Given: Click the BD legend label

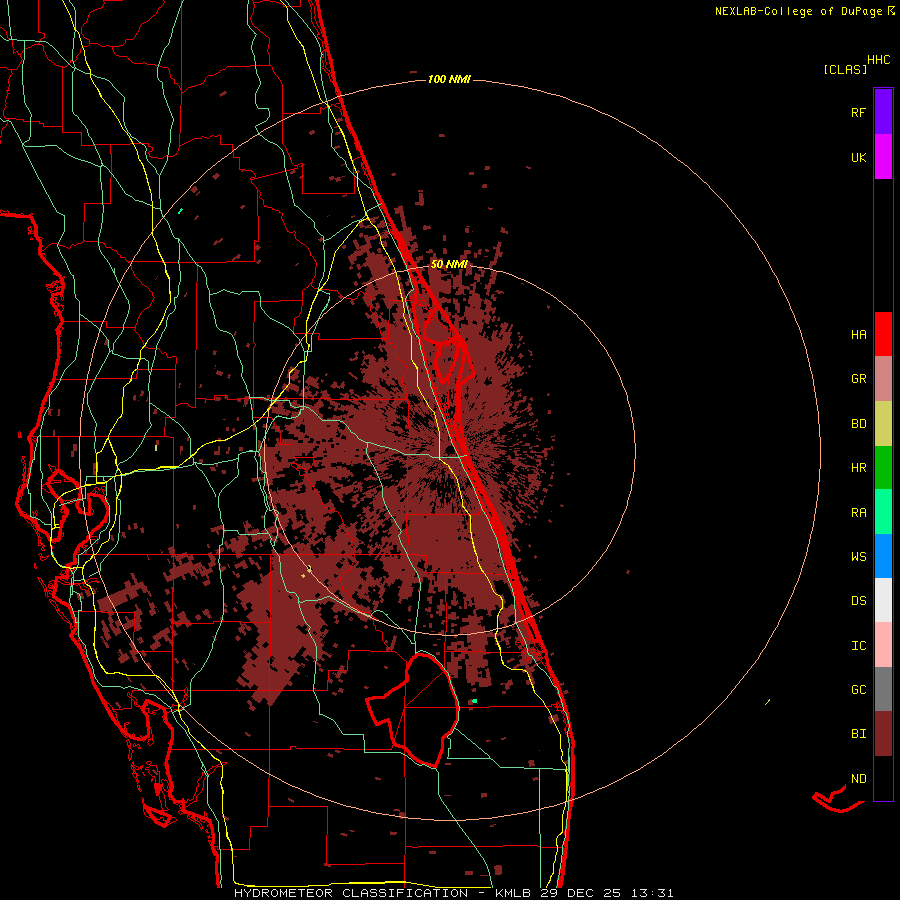Looking at the screenshot, I should point(858,424).
